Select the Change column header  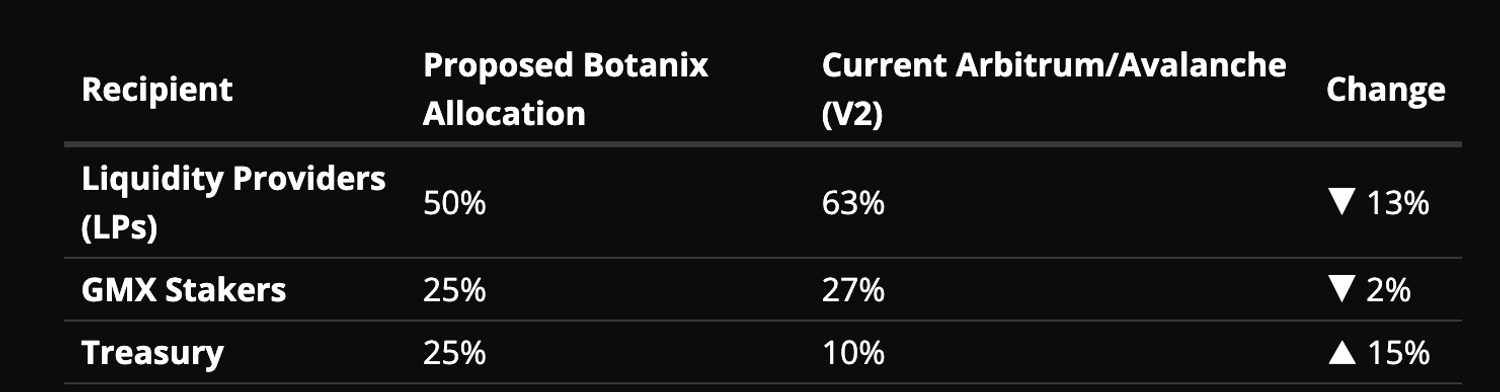coord(1386,90)
